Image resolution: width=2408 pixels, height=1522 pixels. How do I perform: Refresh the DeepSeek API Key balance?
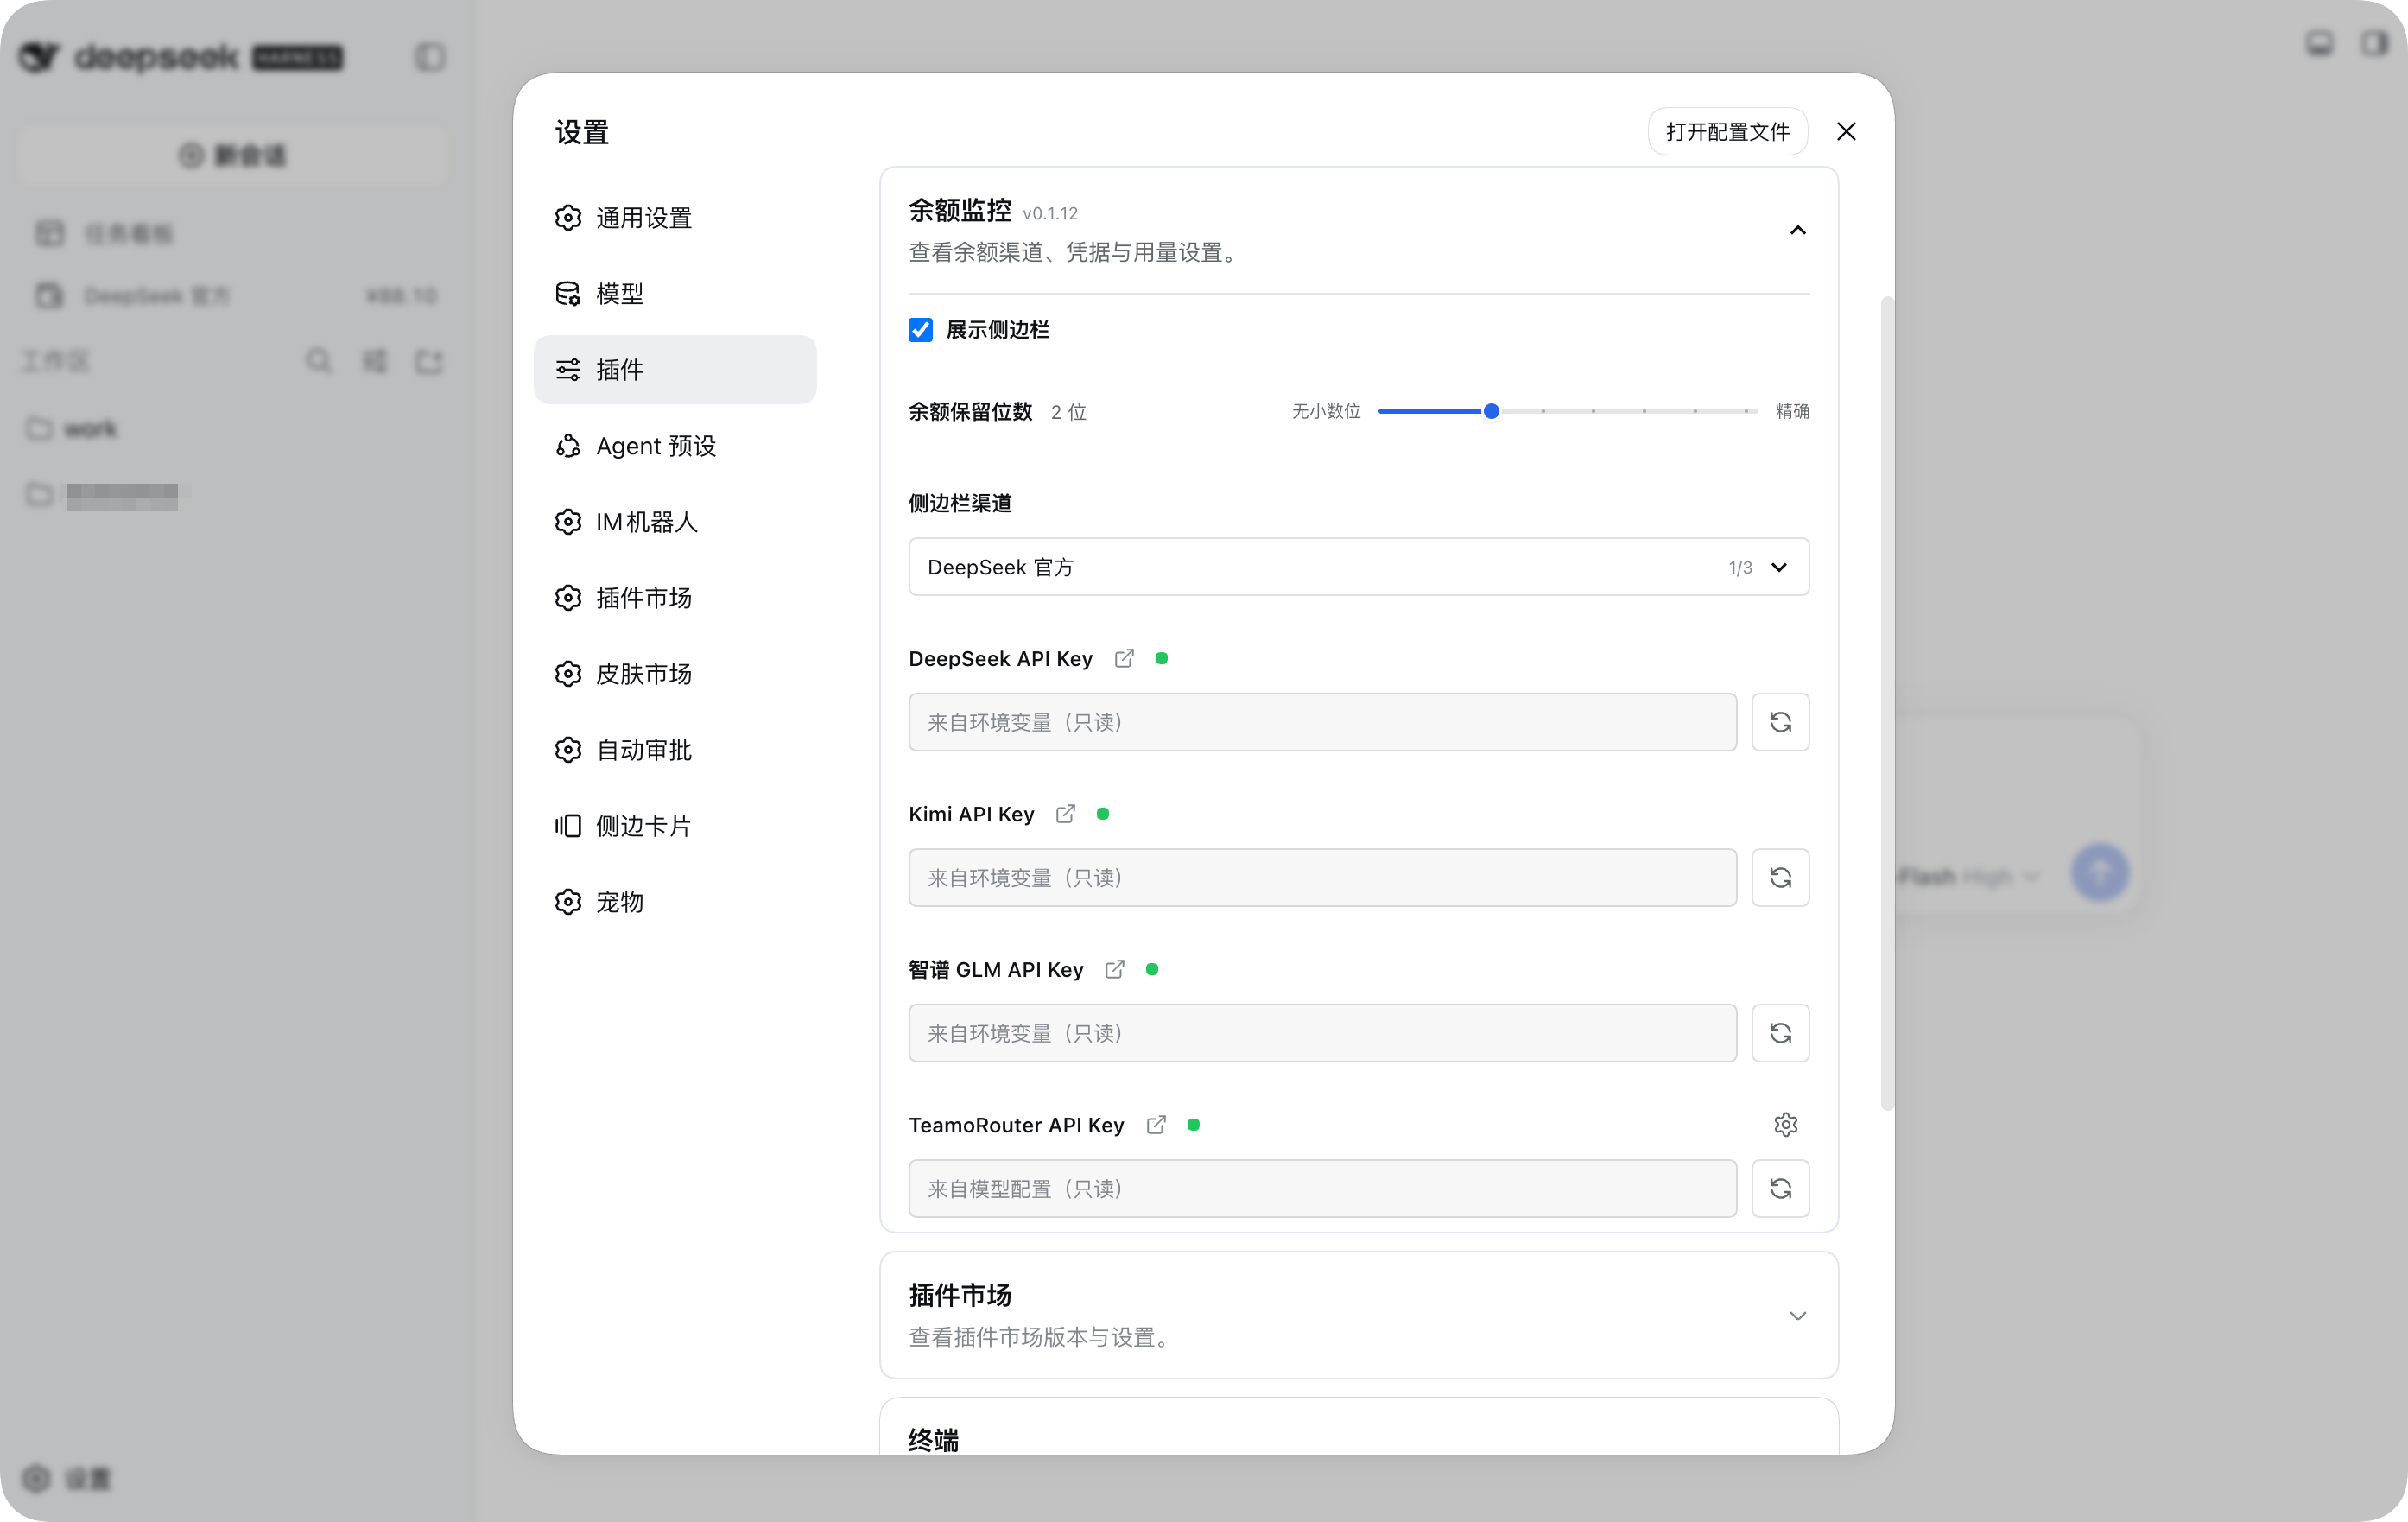pyautogui.click(x=1780, y=722)
